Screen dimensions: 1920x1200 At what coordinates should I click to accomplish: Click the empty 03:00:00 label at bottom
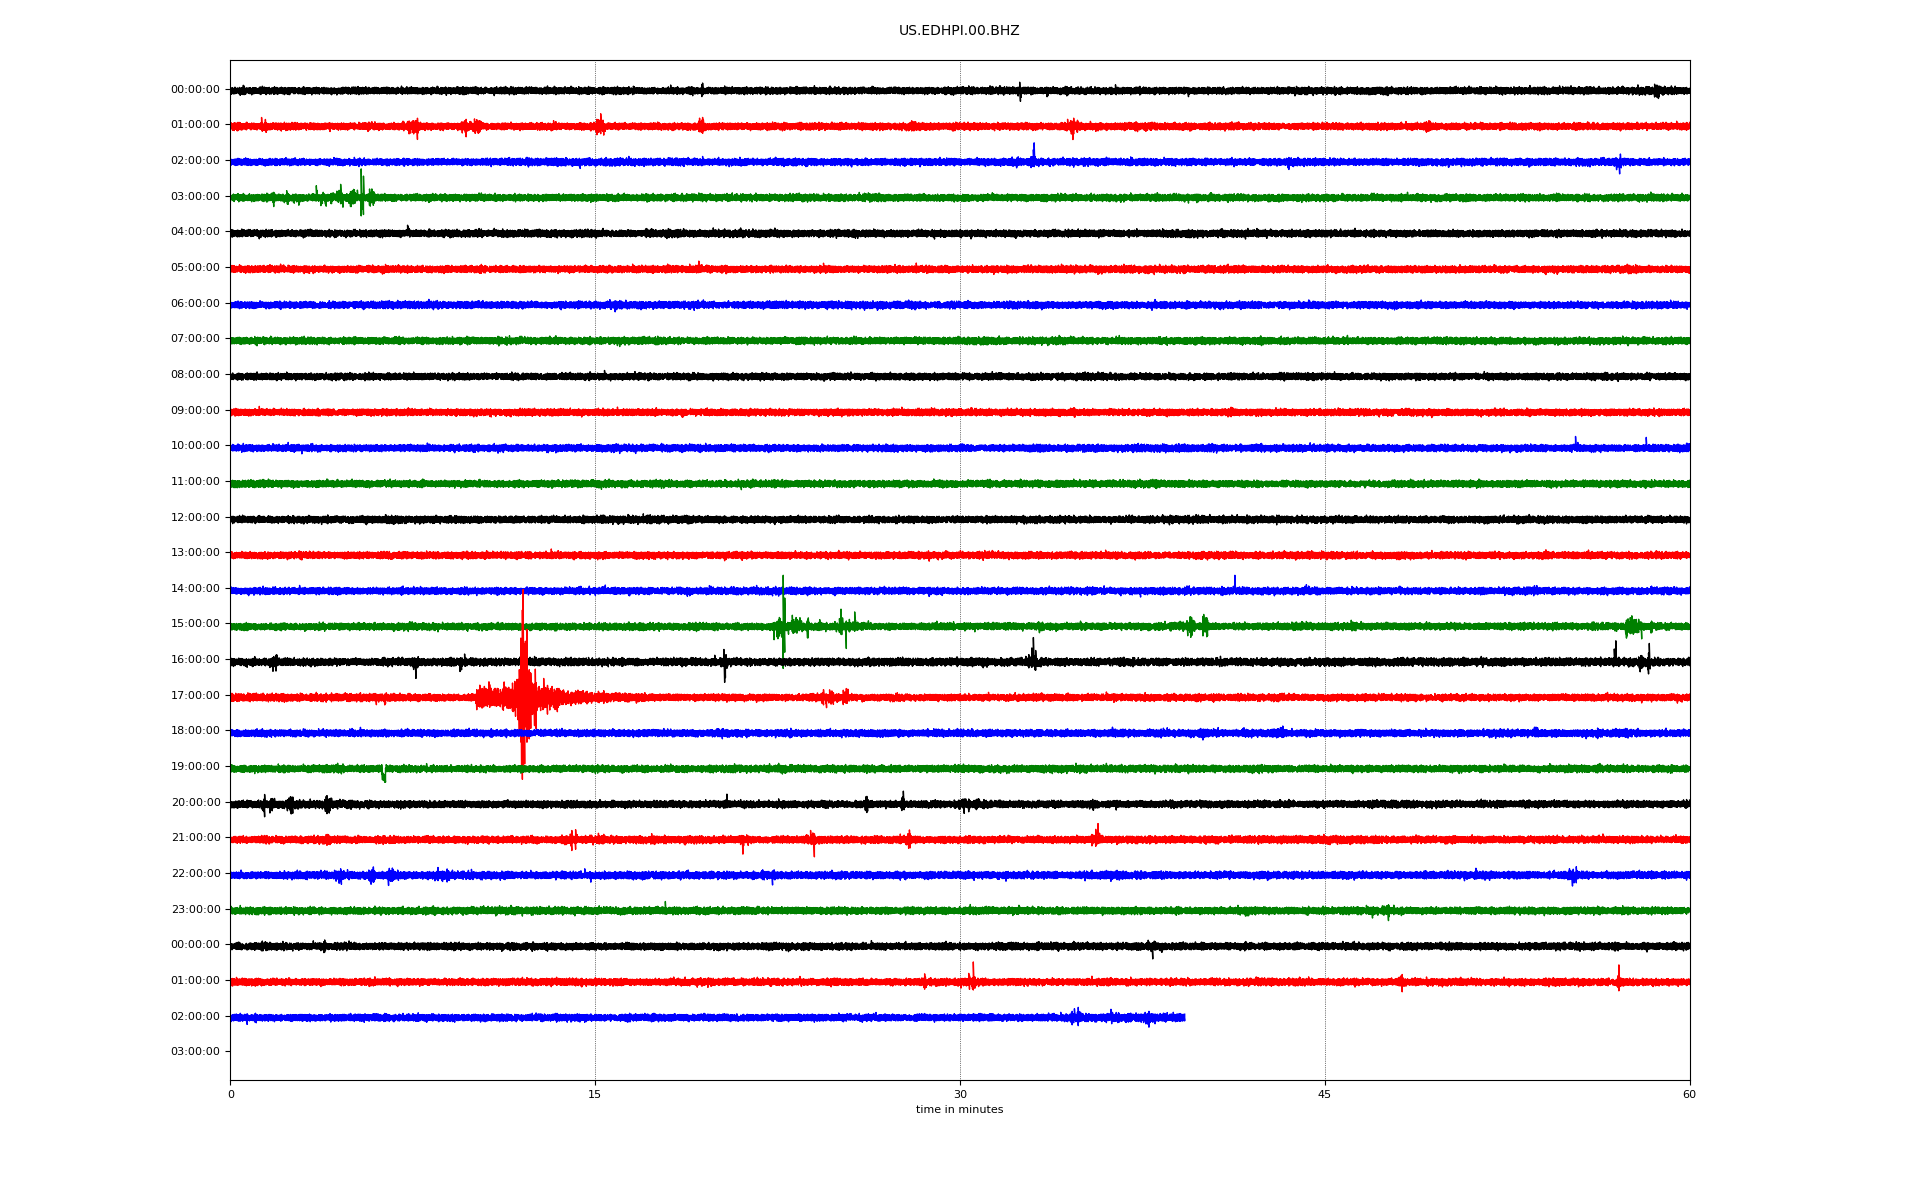195,1051
